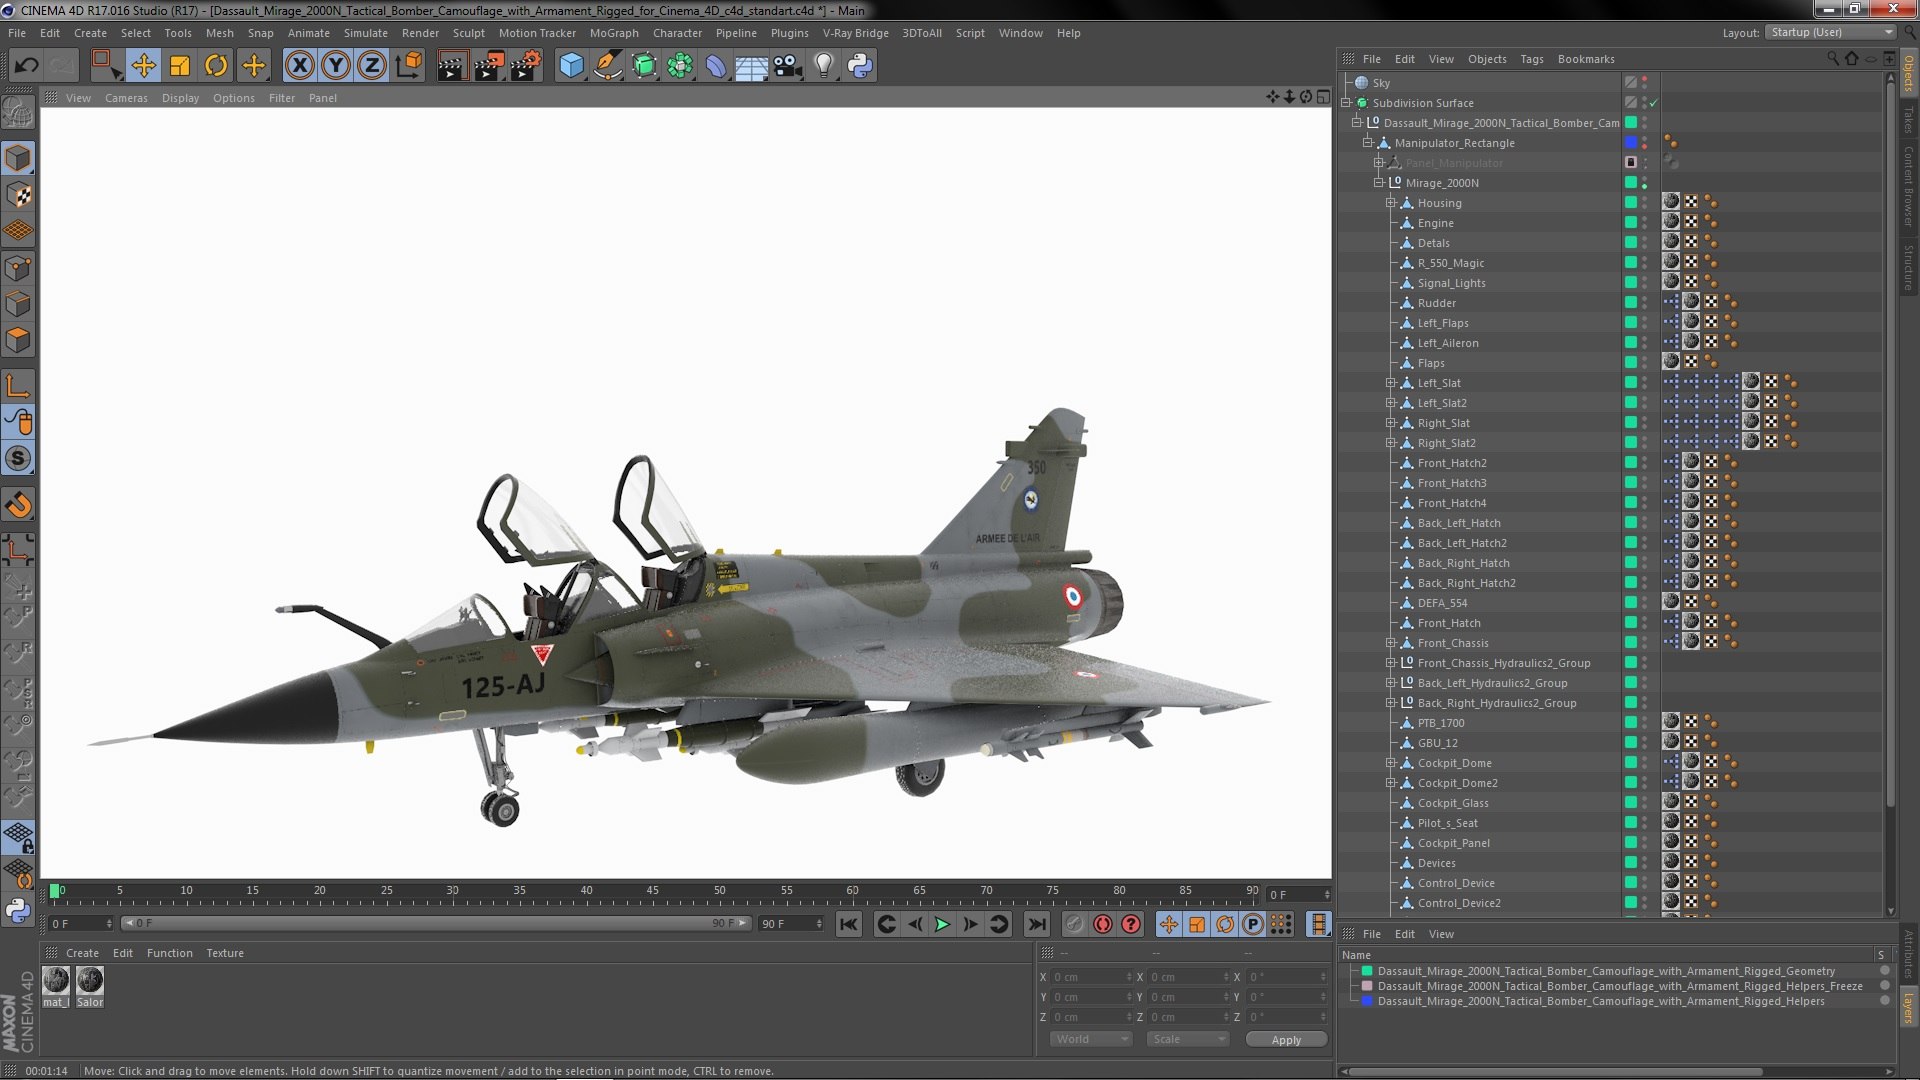Image resolution: width=1920 pixels, height=1080 pixels.
Task: Toggle the Engine object layer dot
Action: point(1631,223)
